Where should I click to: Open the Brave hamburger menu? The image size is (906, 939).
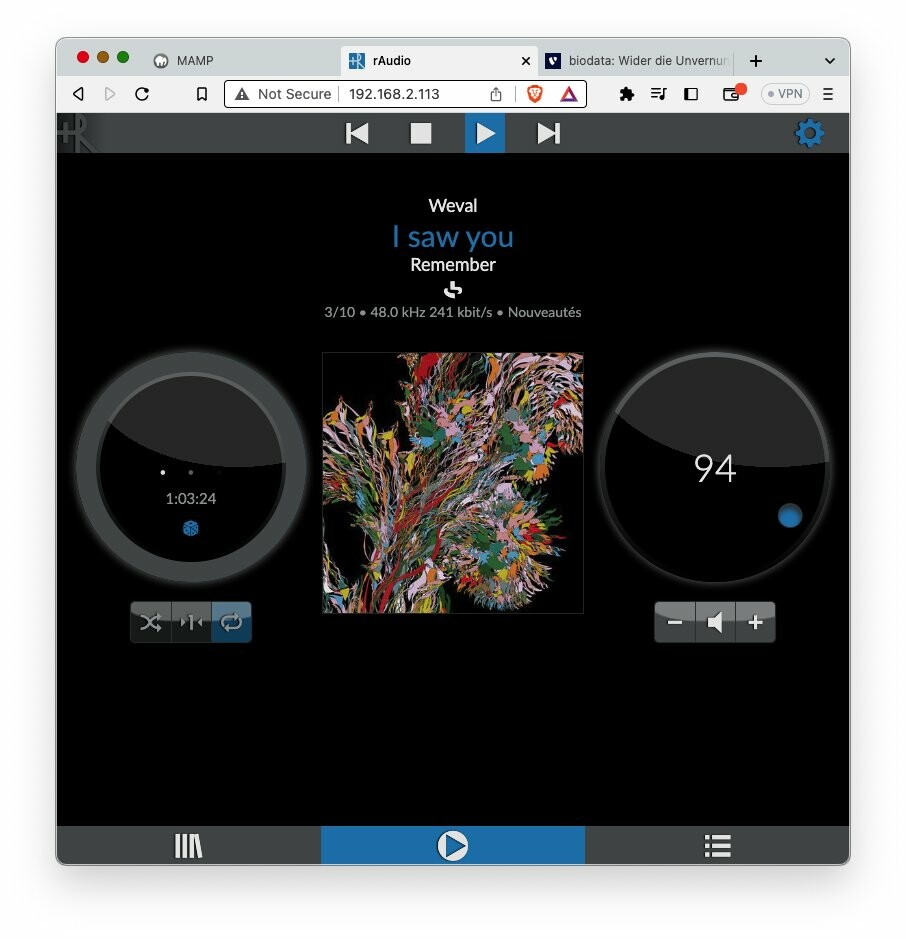click(828, 94)
